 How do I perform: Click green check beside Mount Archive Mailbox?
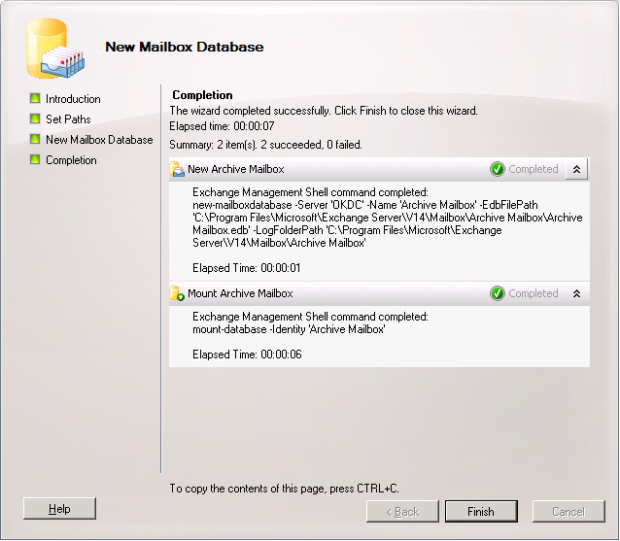click(497, 293)
